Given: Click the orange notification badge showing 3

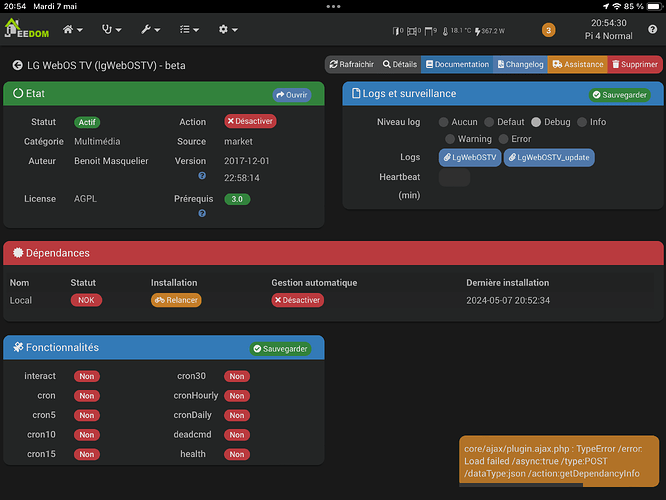Looking at the screenshot, I should point(548,30).
